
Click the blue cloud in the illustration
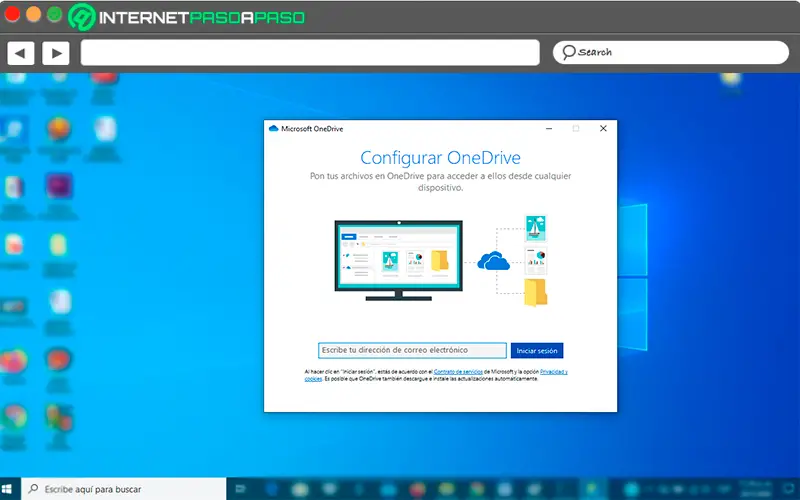coord(493,261)
